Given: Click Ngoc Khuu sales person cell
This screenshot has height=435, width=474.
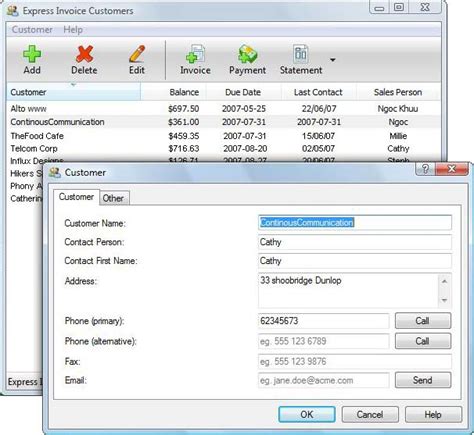Looking at the screenshot, I should click(x=398, y=109).
